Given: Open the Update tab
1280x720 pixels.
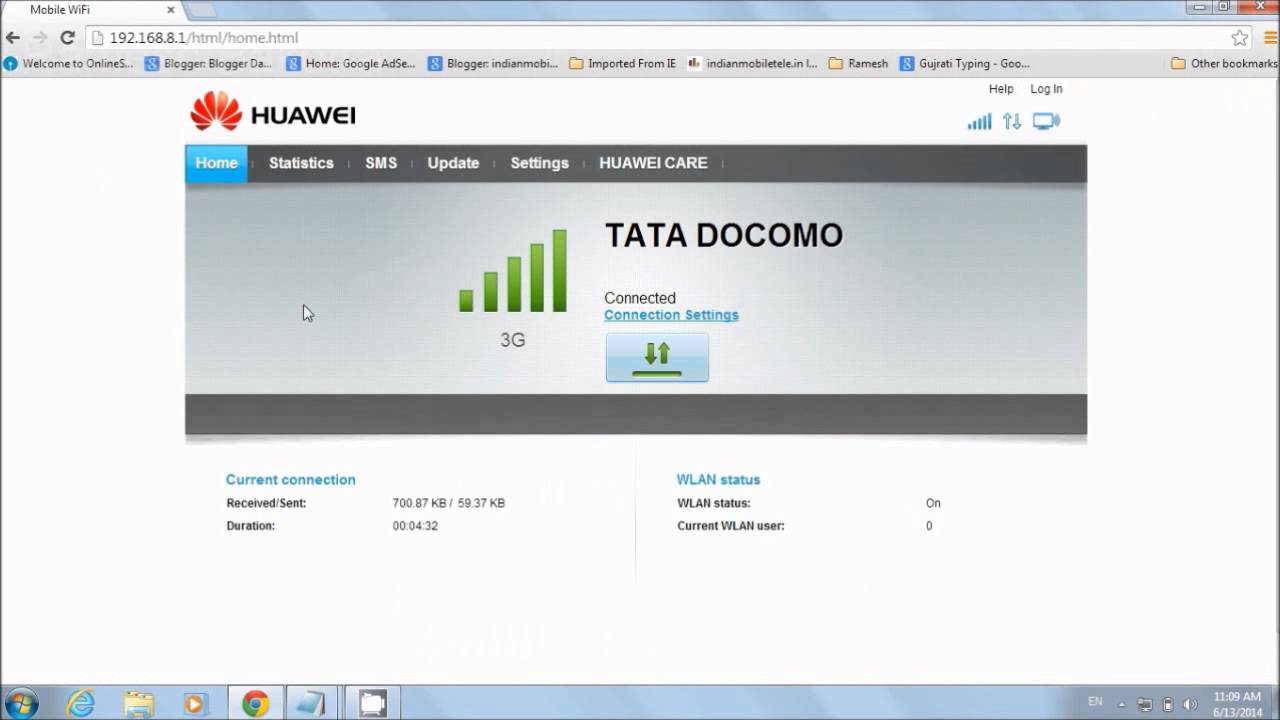Looking at the screenshot, I should click(x=453, y=163).
